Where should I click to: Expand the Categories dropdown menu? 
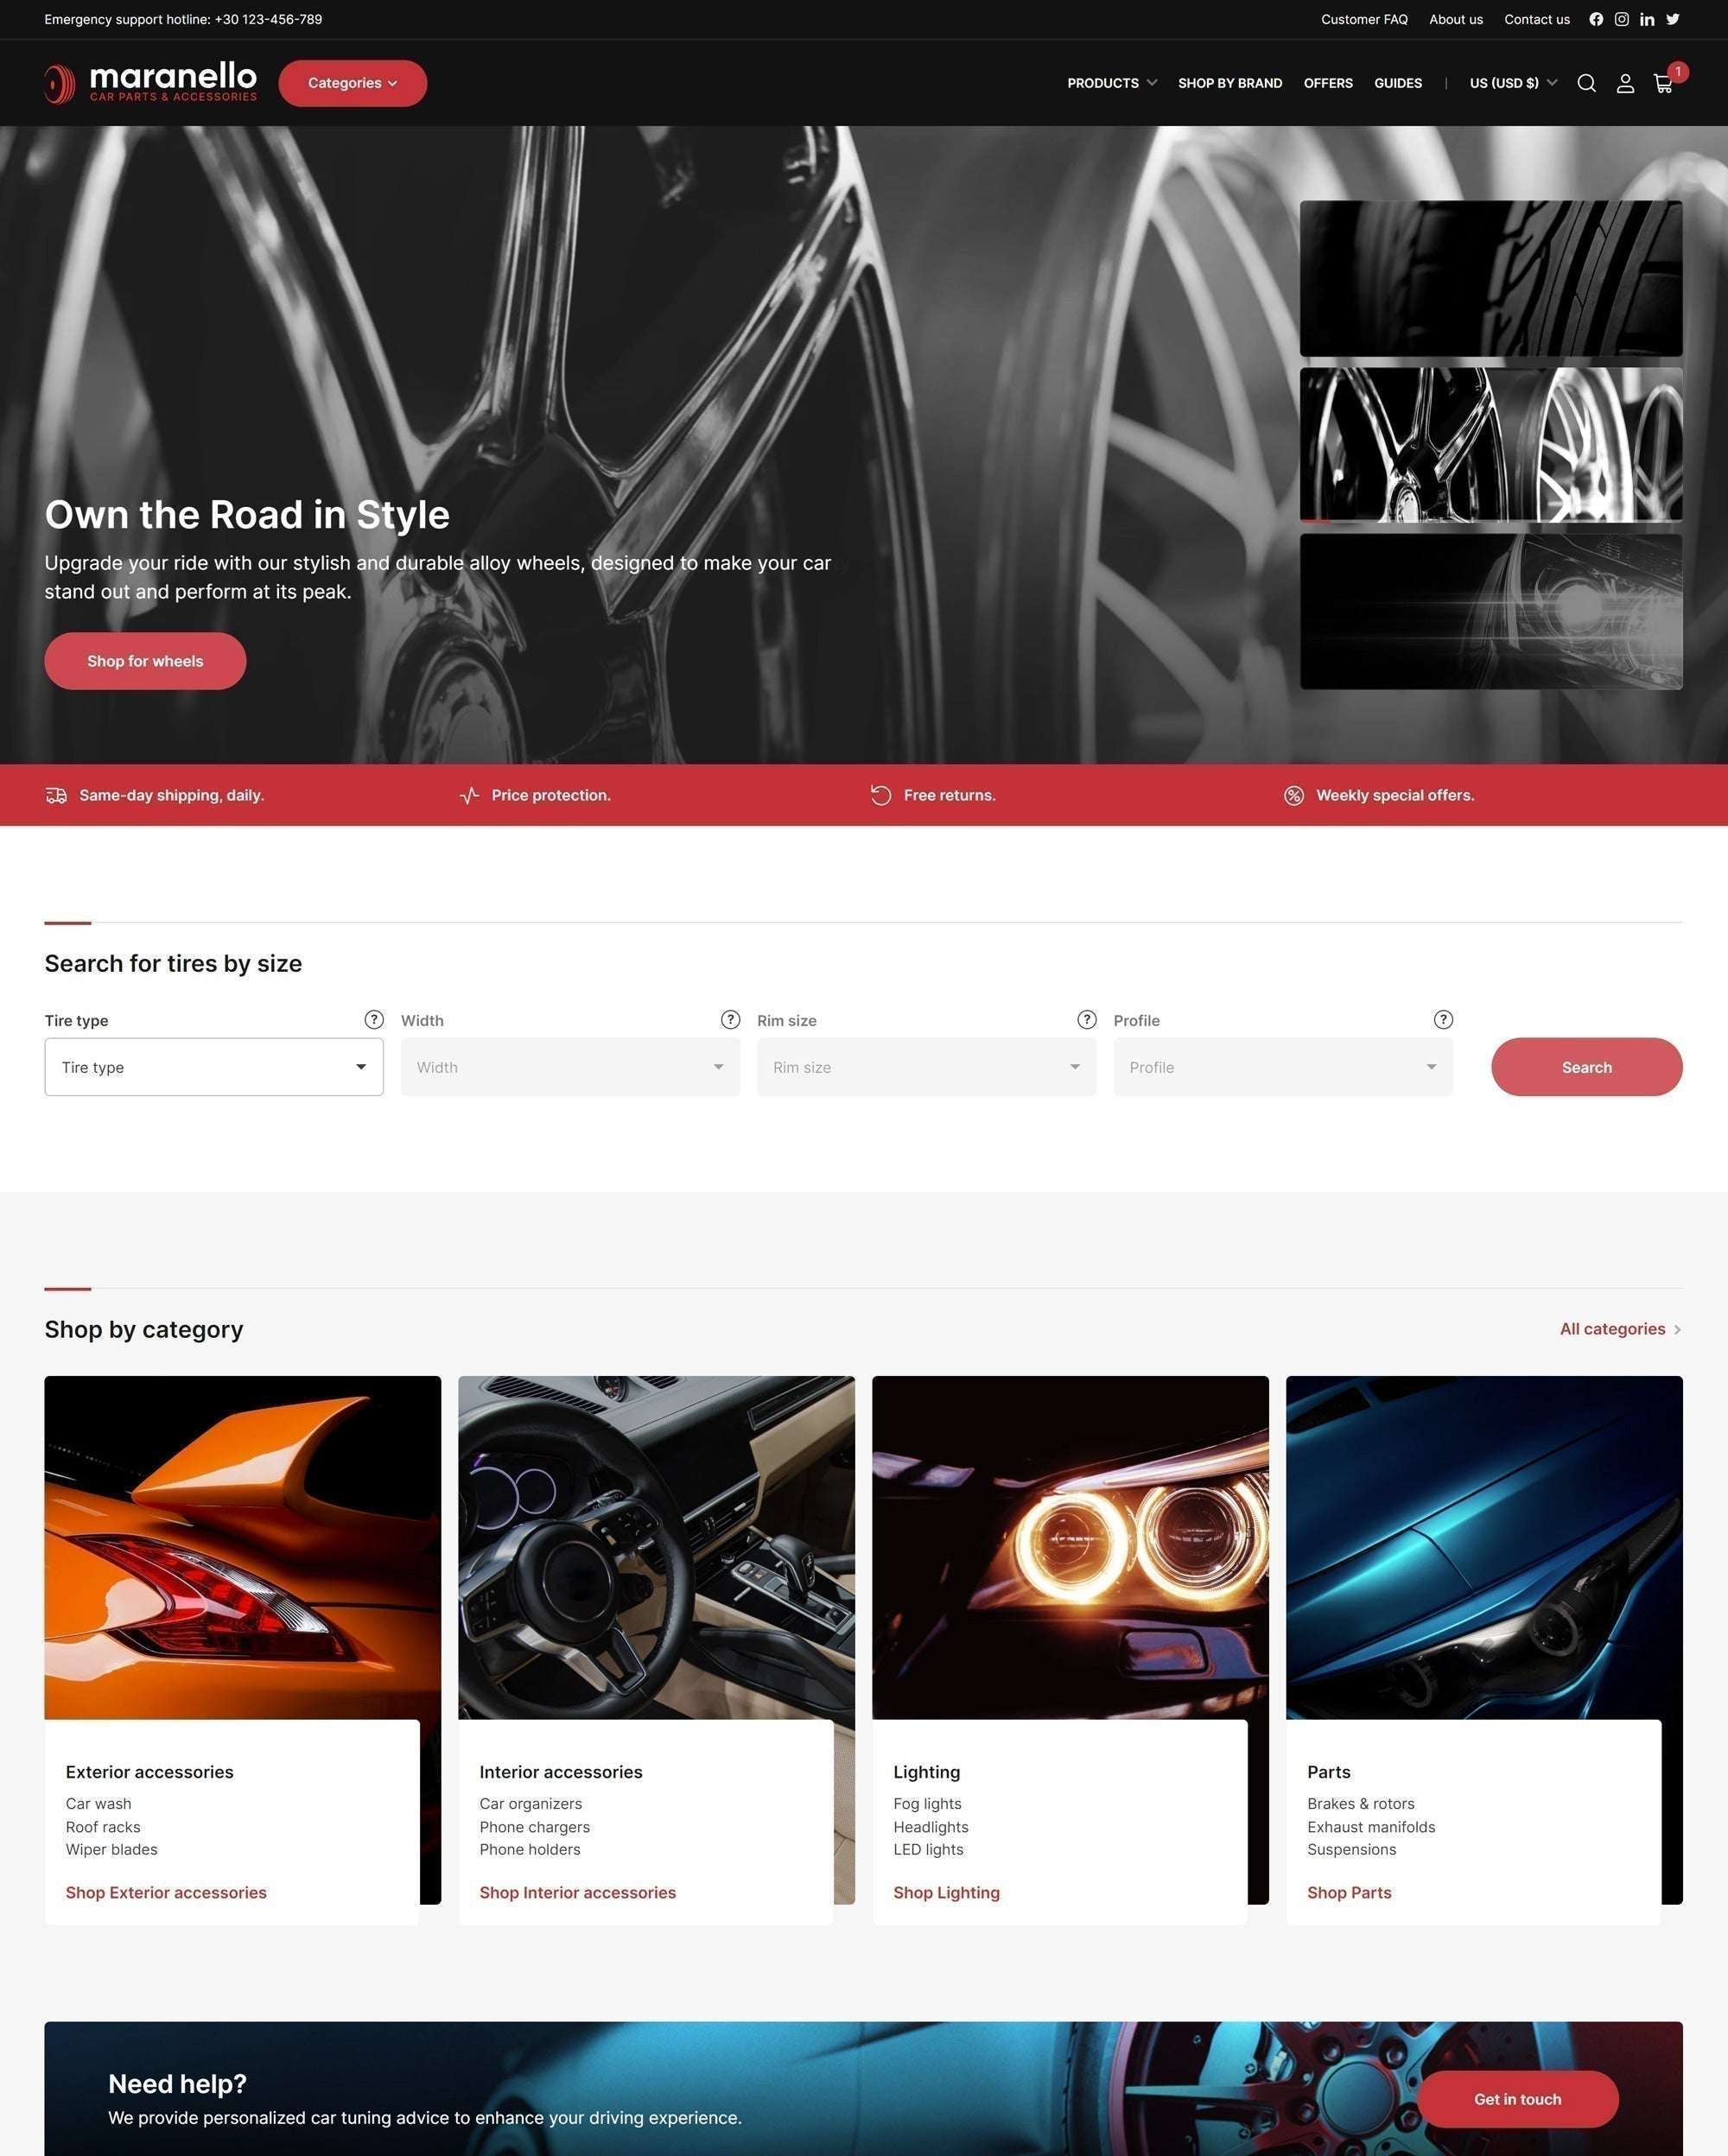[x=351, y=83]
